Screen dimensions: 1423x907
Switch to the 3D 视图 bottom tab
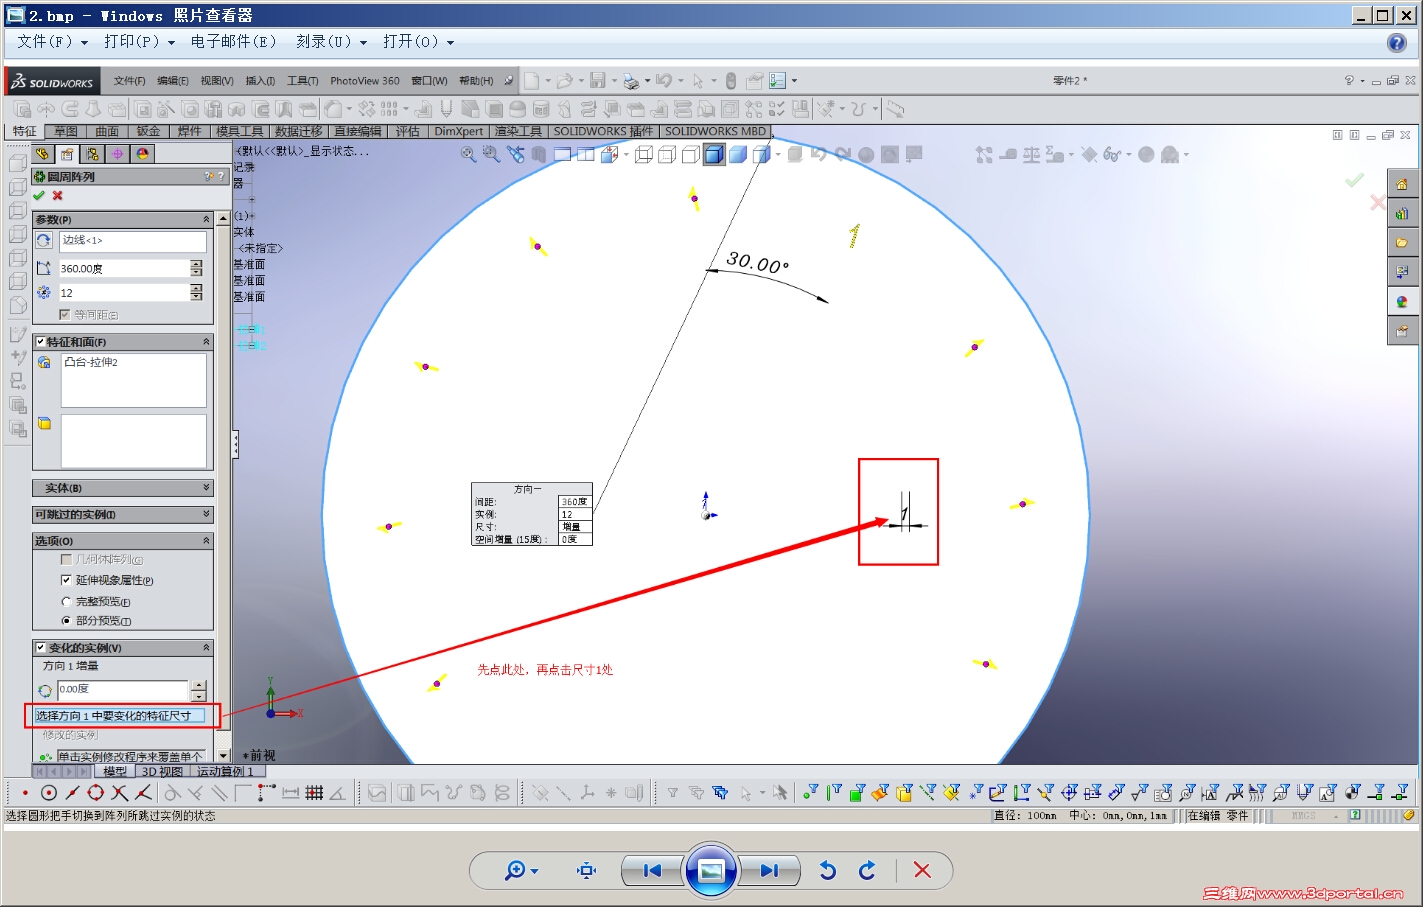pos(162,771)
